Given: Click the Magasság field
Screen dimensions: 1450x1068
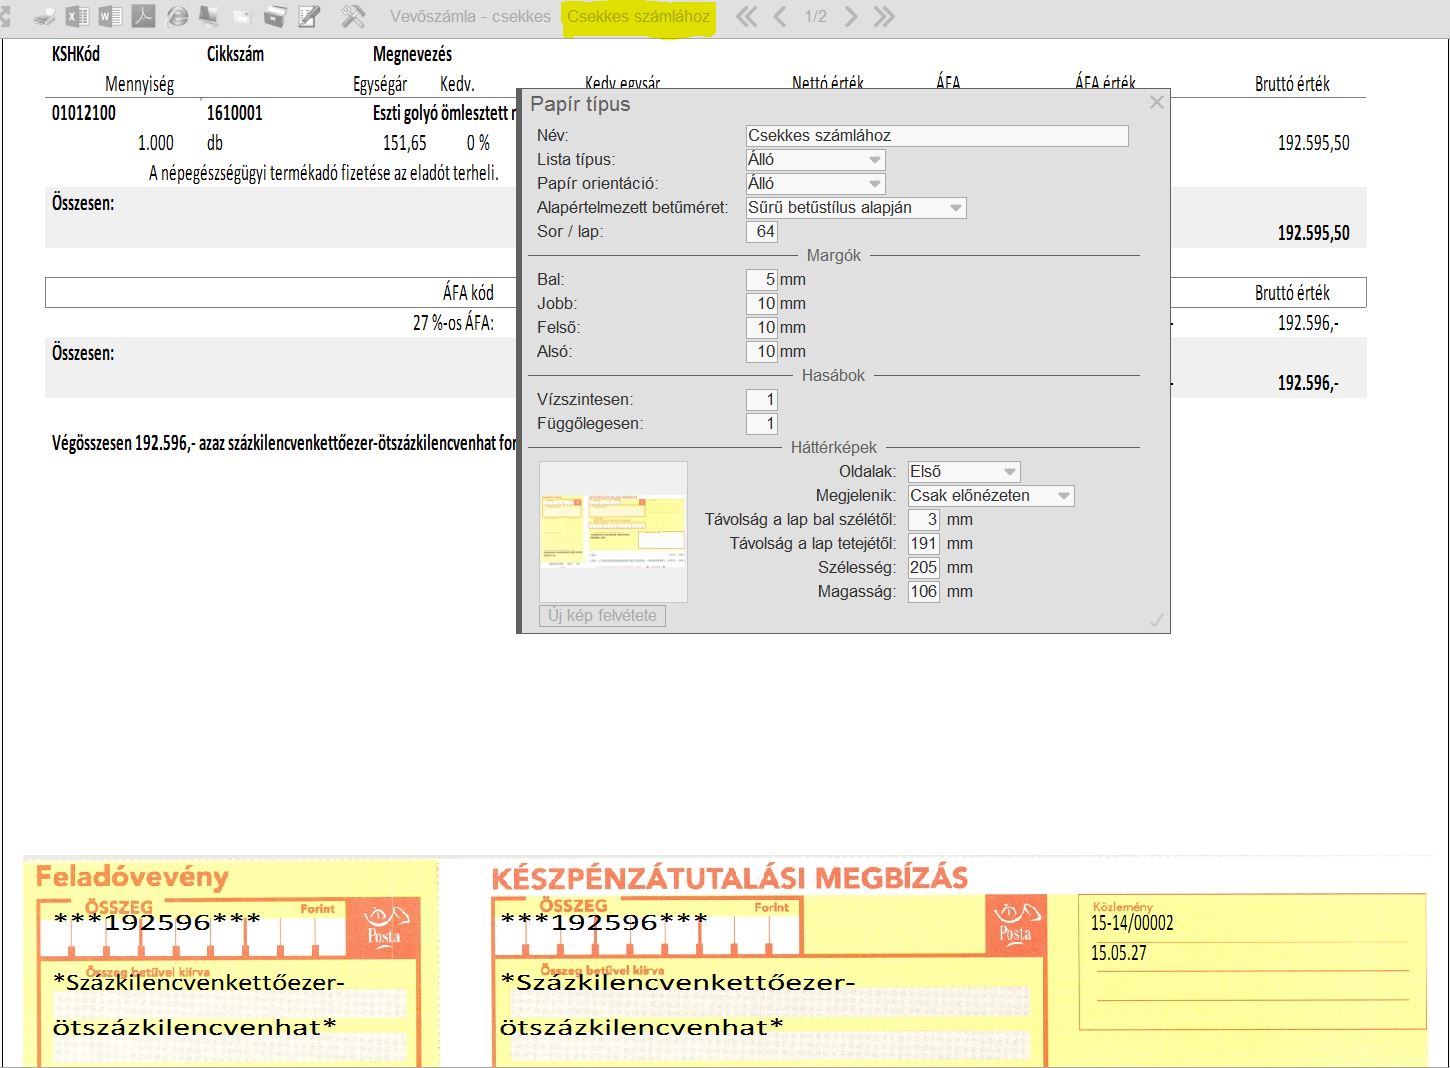Looking at the screenshot, I should [924, 591].
